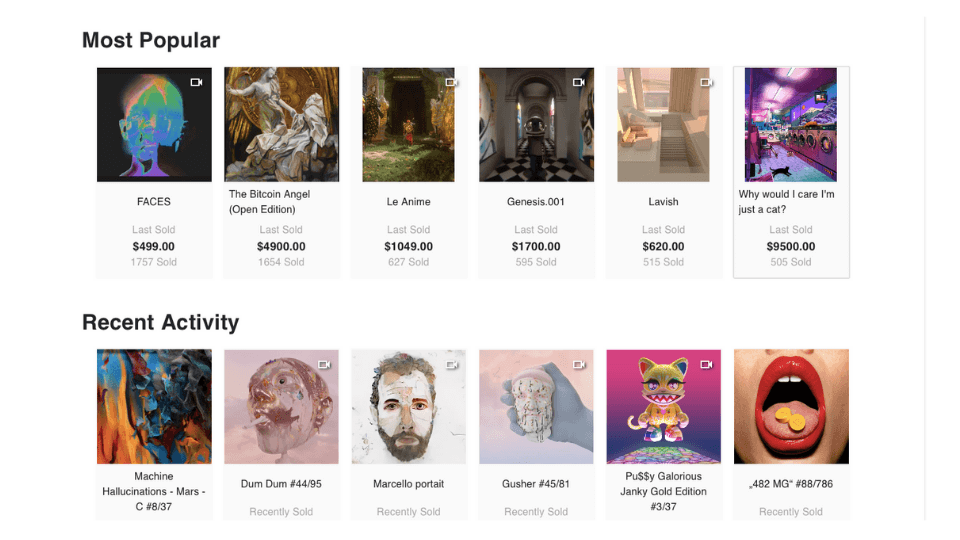Screen dimensions: 960x540
Task: Click the video icon on Pu$$y Galorious artwork
Action: (x=705, y=365)
